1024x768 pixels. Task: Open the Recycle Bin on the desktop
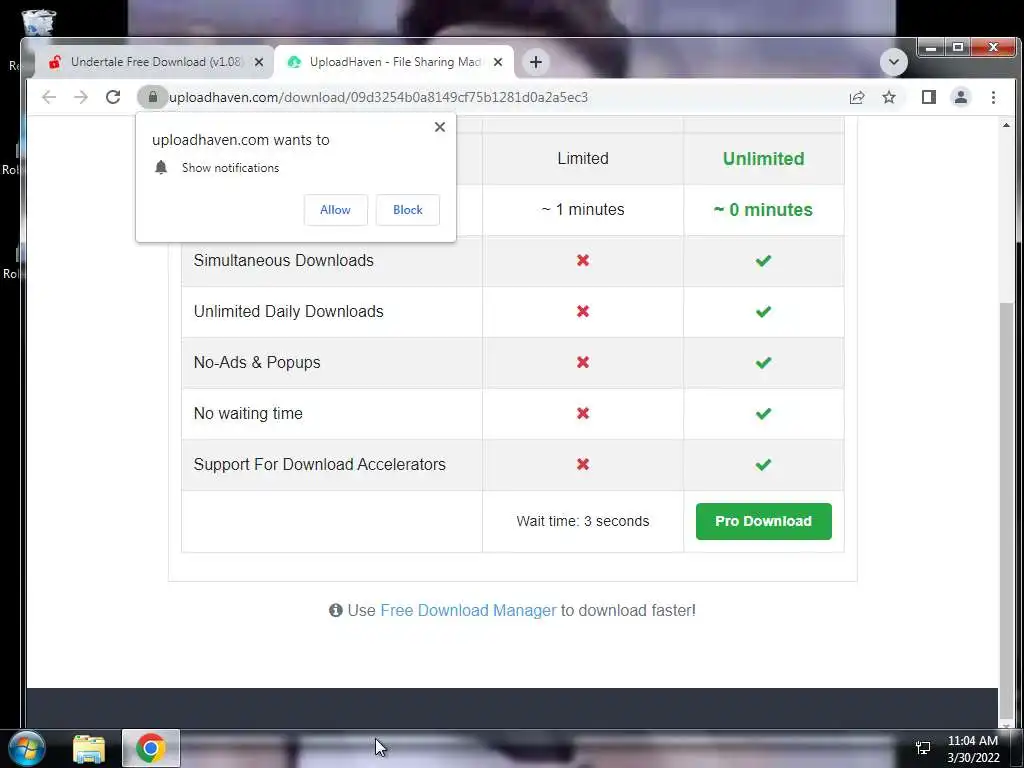tap(39, 22)
